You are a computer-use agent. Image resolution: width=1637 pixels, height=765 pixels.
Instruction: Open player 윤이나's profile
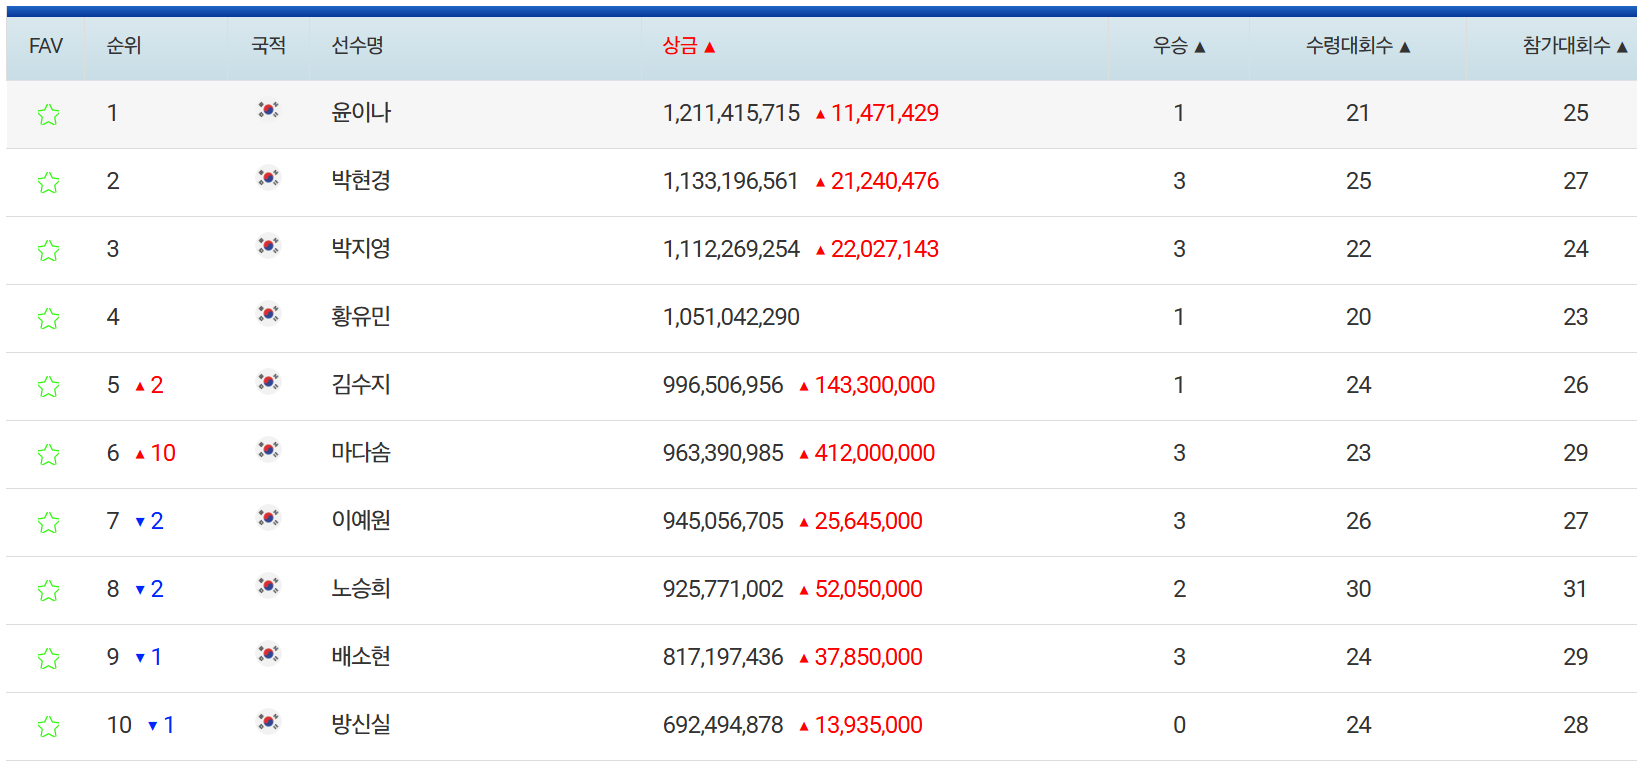tap(361, 113)
